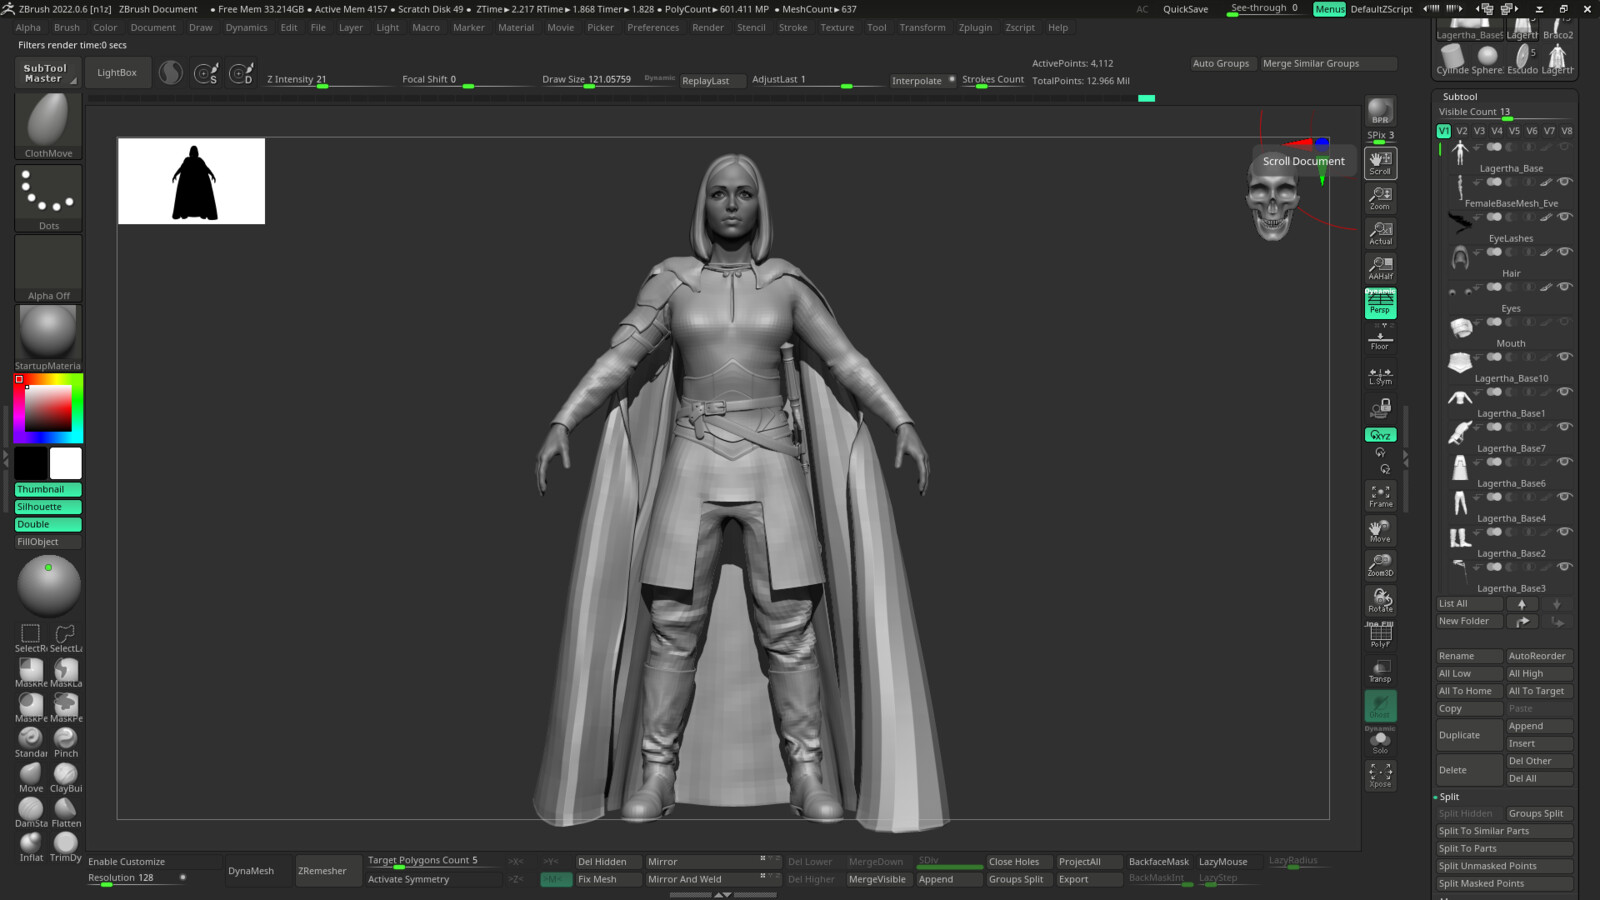Screen dimensions: 1600x900
Task: Toggle the Double option
Action: tap(48, 524)
